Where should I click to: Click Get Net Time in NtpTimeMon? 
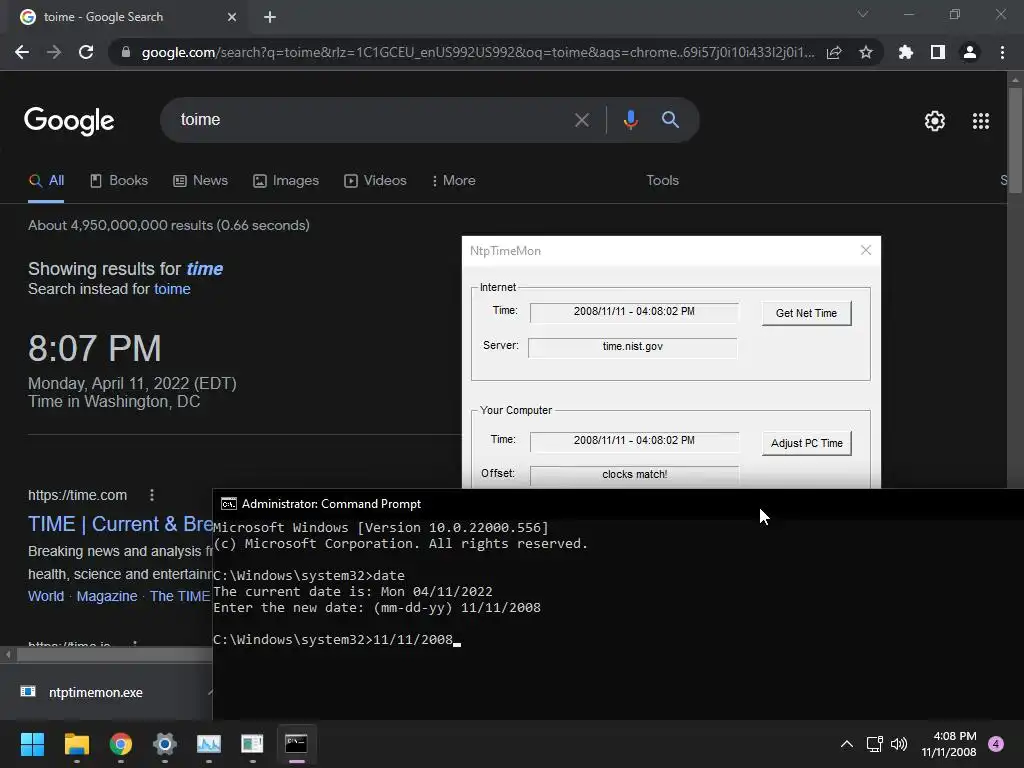[x=807, y=313]
